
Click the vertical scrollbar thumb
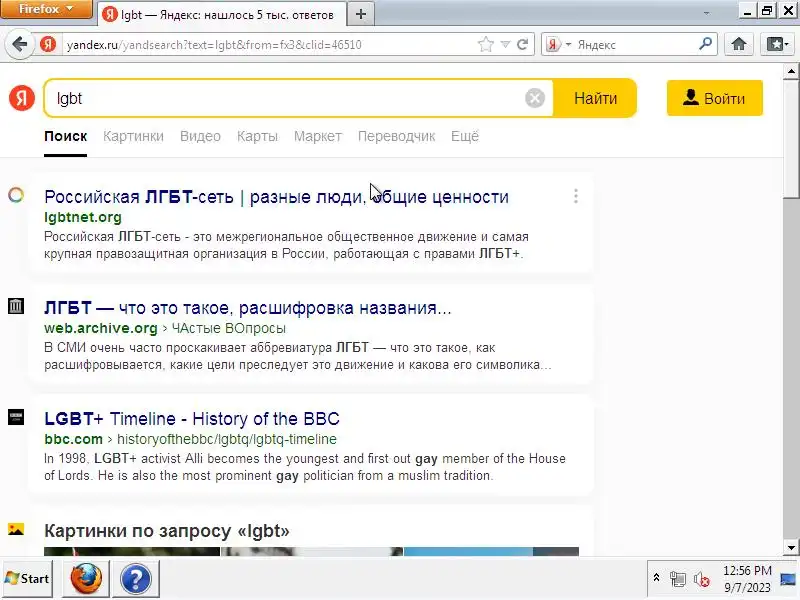pyautogui.click(x=791, y=138)
